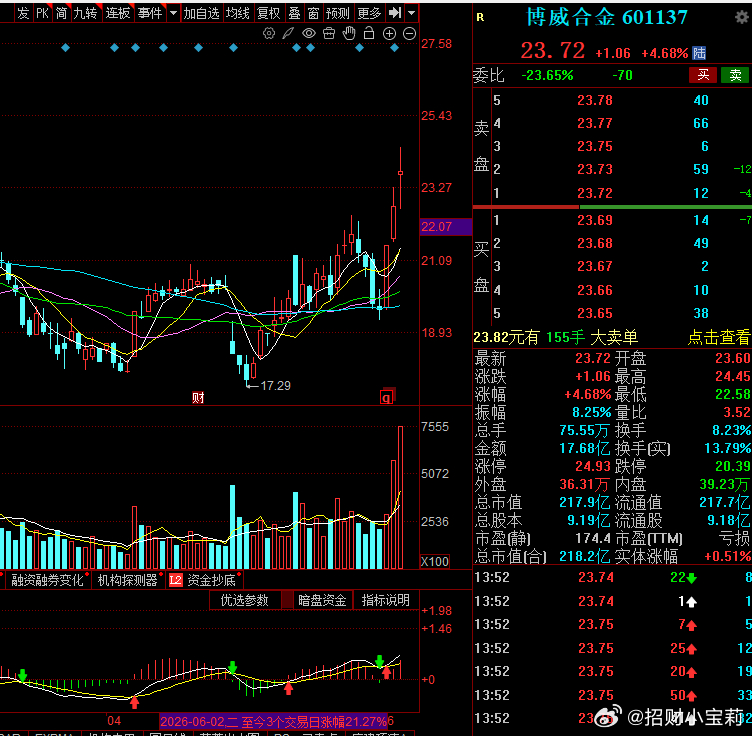Open the 事件 events item
Image resolution: width=752 pixels, height=736 pixels.
pos(150,13)
